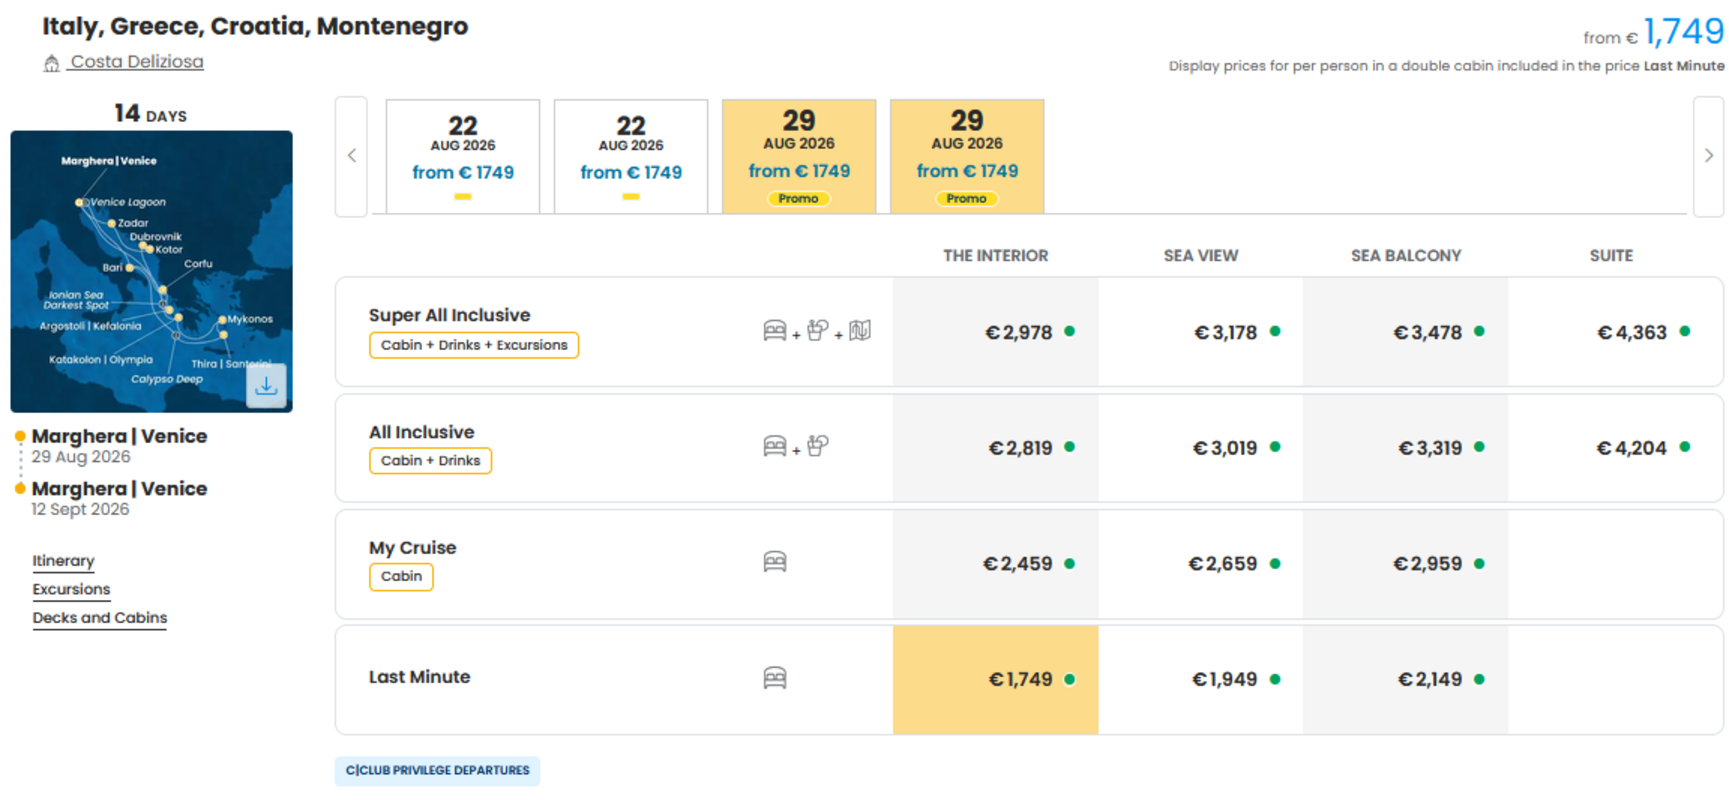
Task: Click the C|Club Privilege Departures badge
Action: click(x=437, y=771)
